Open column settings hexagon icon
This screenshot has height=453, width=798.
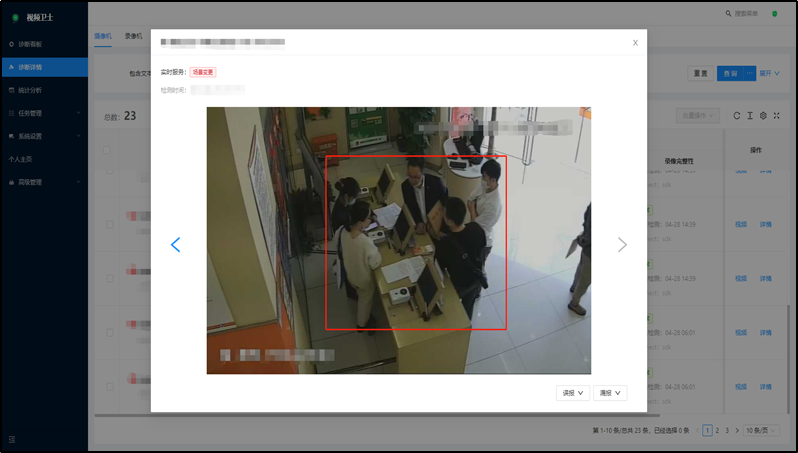(763, 116)
